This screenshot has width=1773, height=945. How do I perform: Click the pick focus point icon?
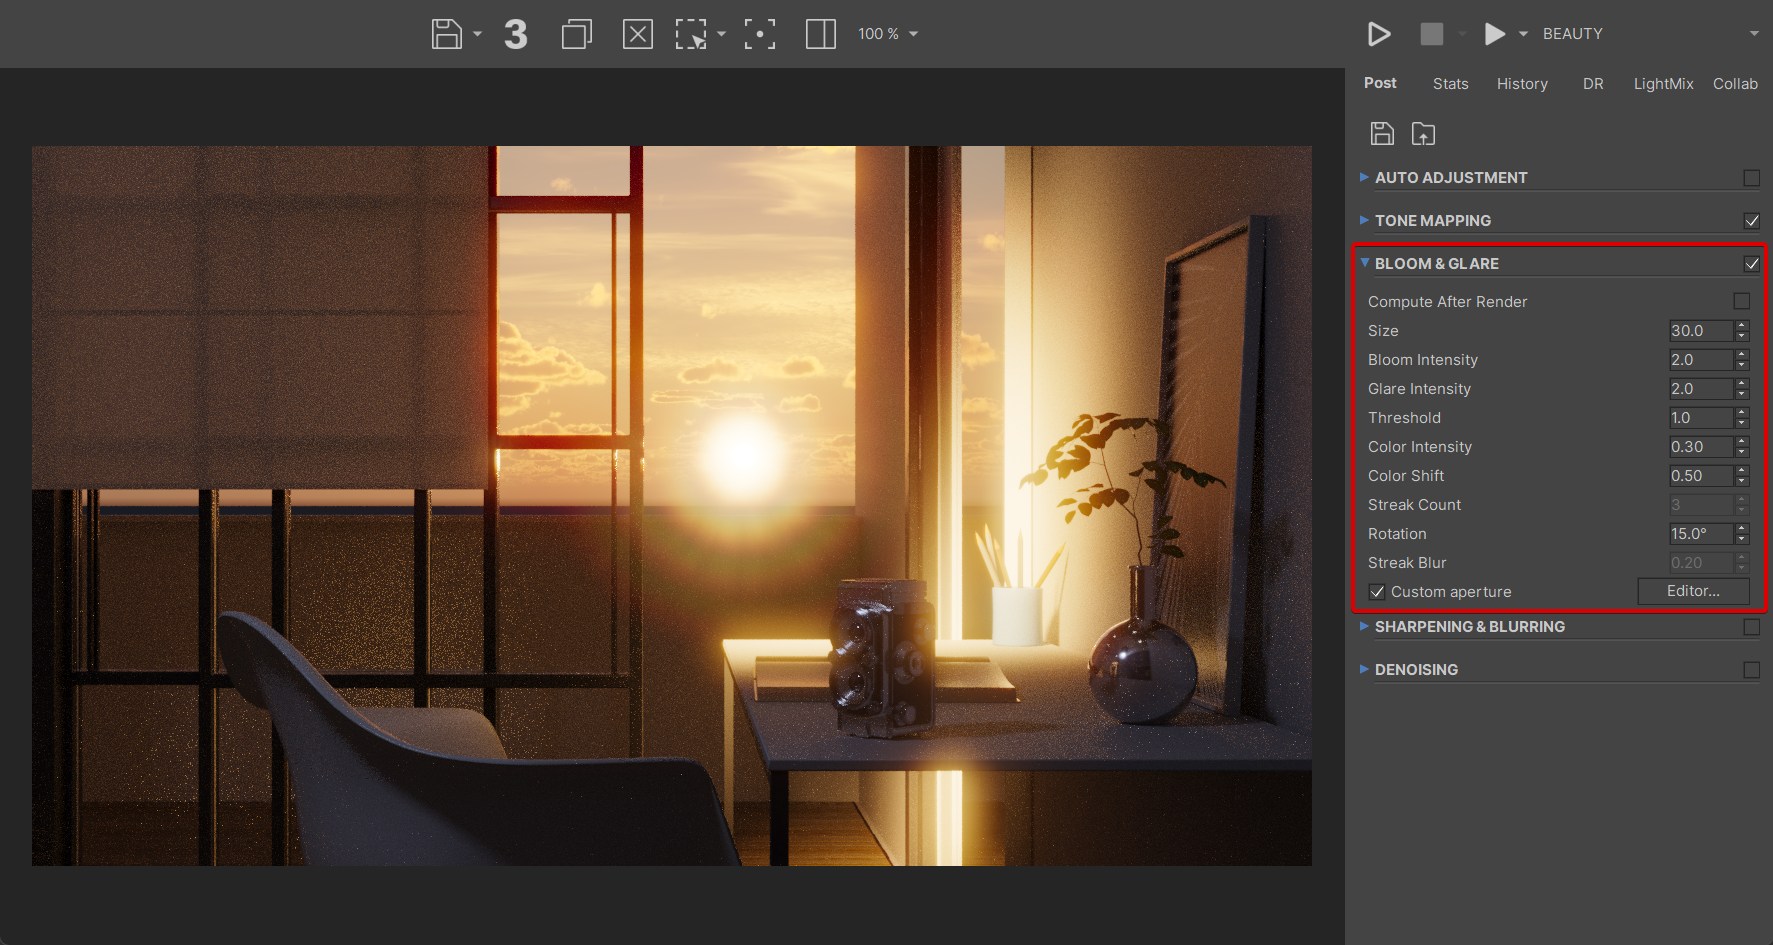click(x=759, y=34)
